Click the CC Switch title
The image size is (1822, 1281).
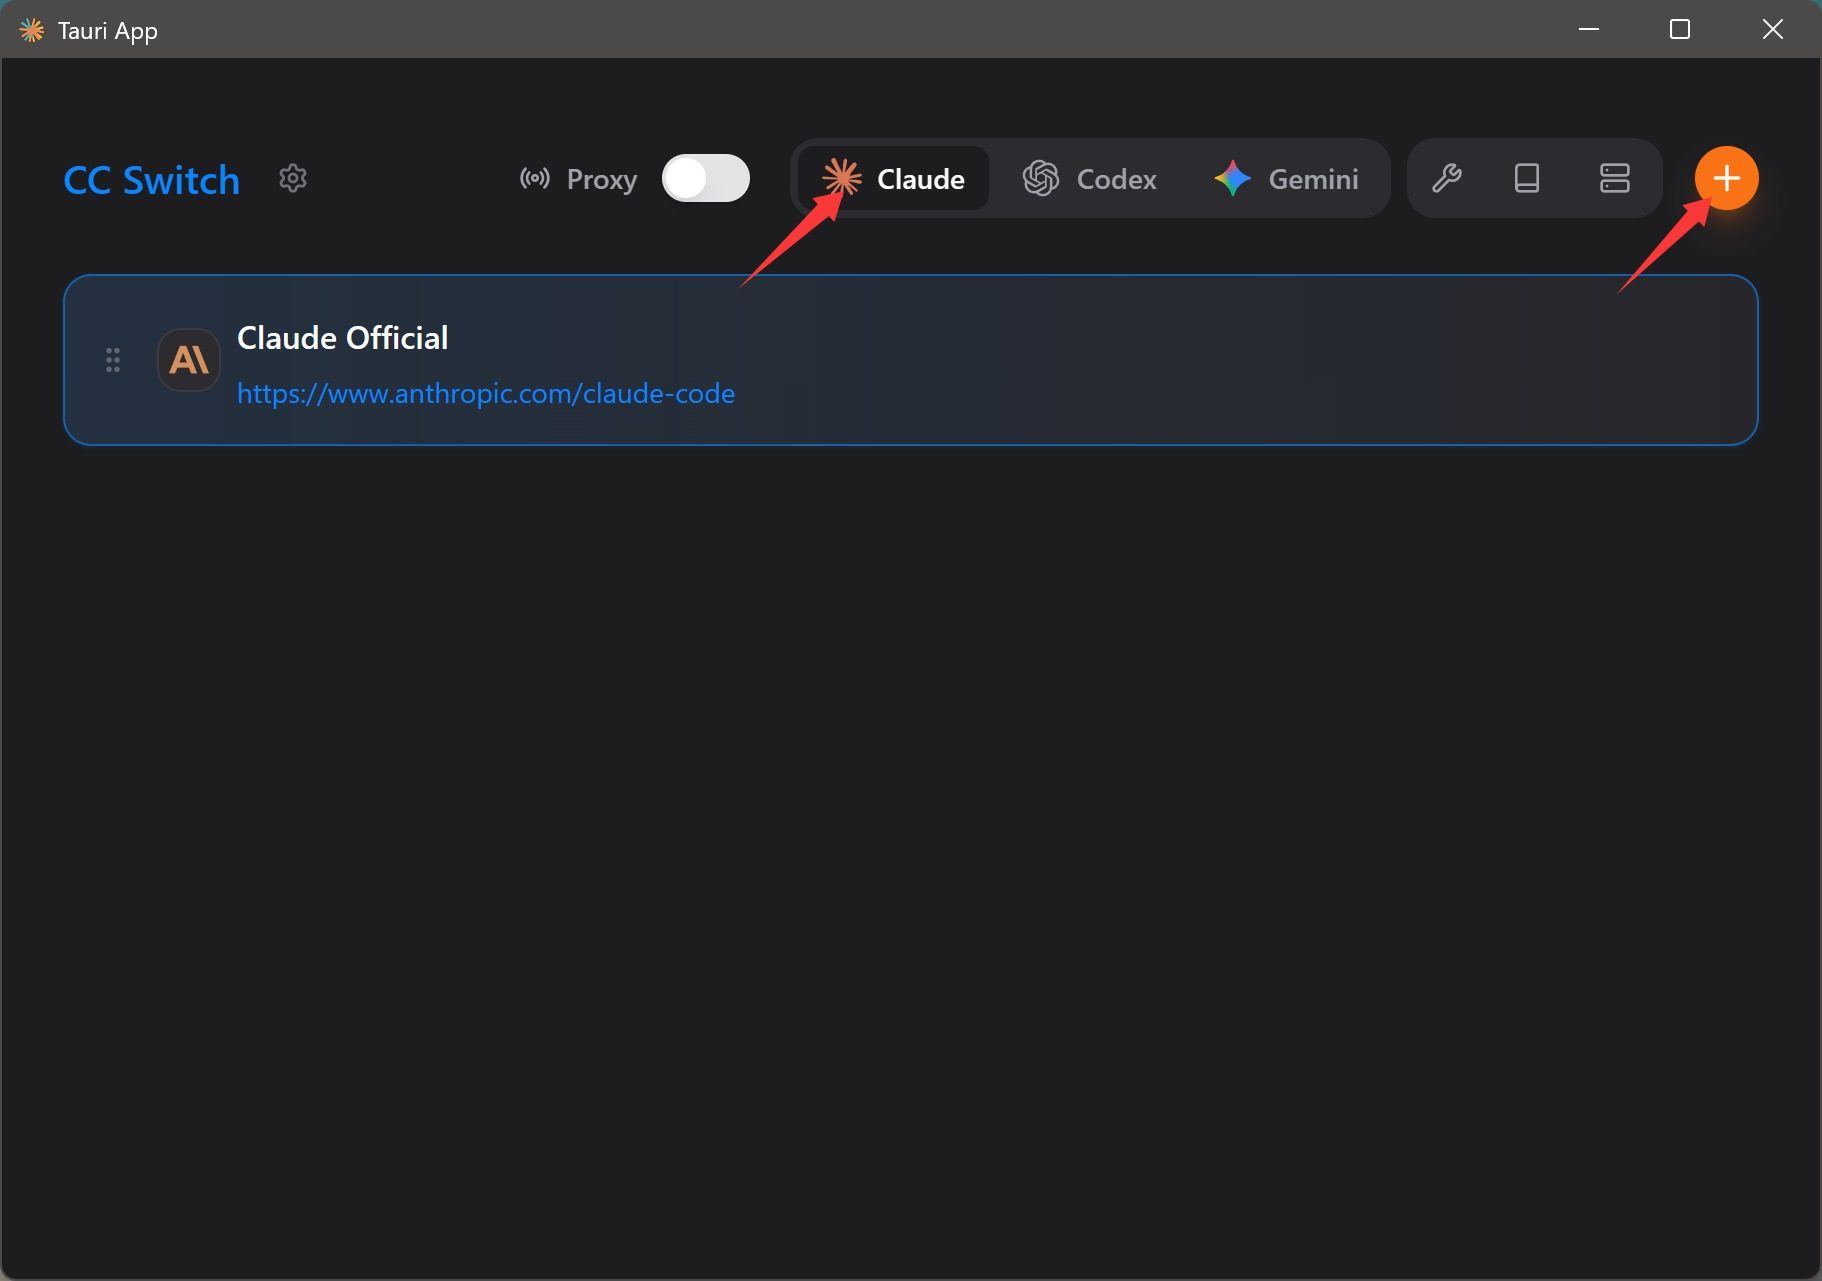pos(152,181)
